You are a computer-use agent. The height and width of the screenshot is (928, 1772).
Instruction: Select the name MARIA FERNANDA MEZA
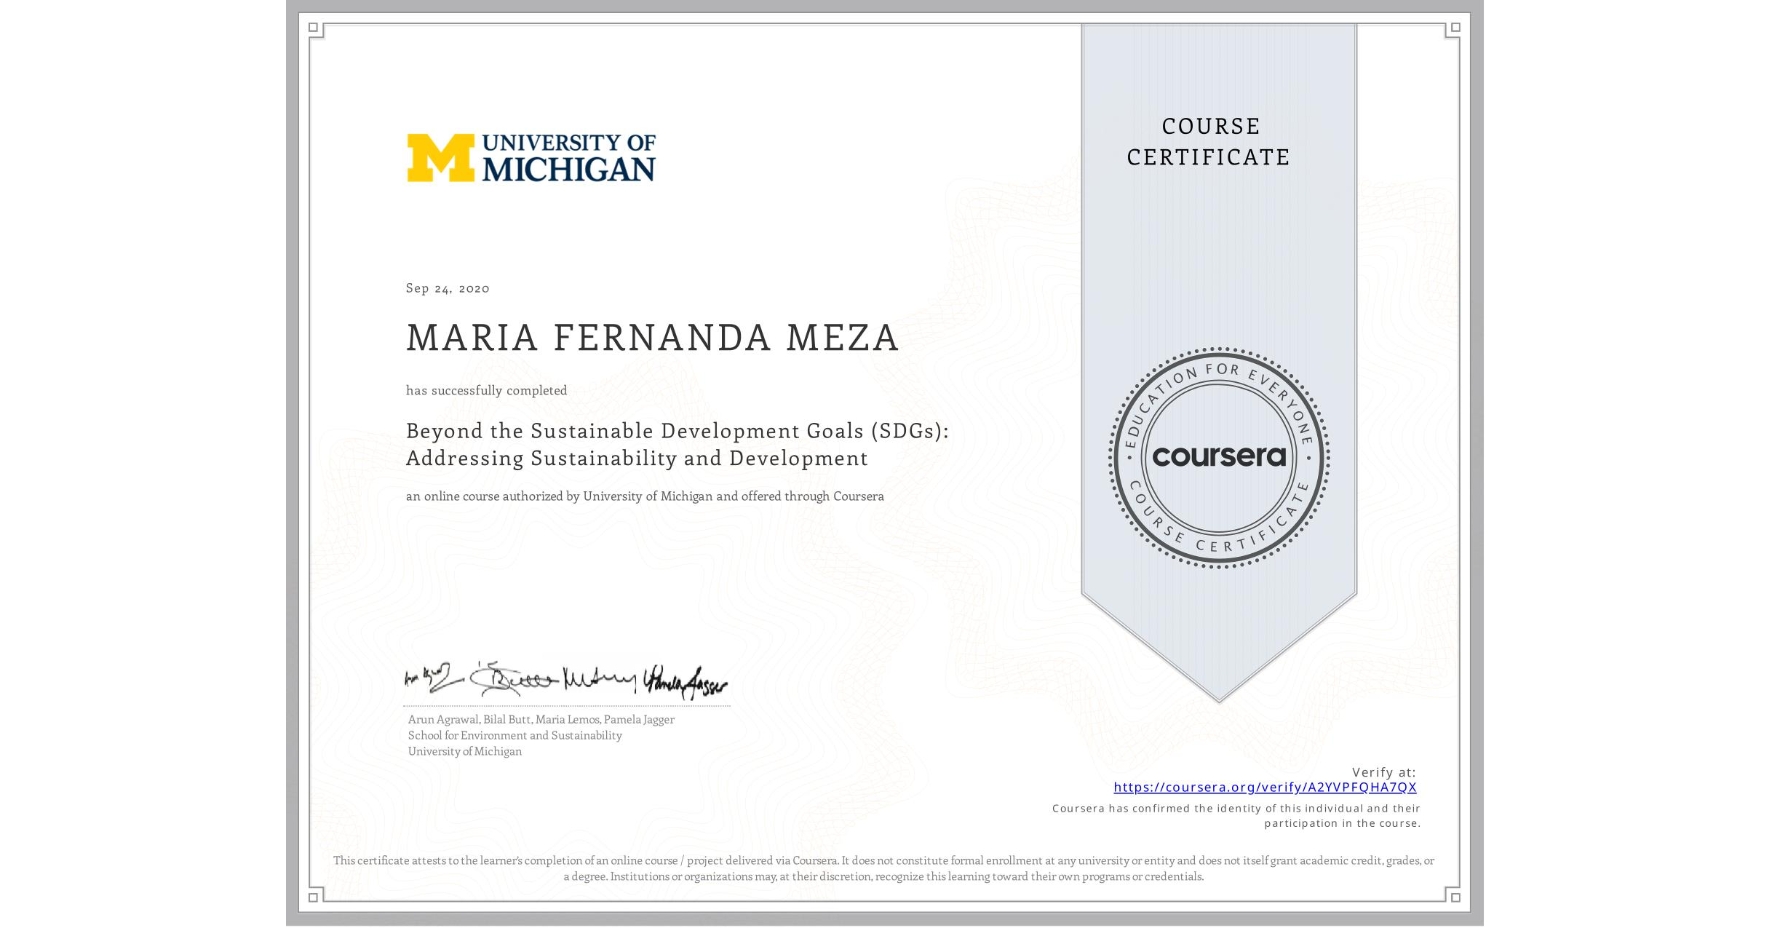tap(652, 338)
